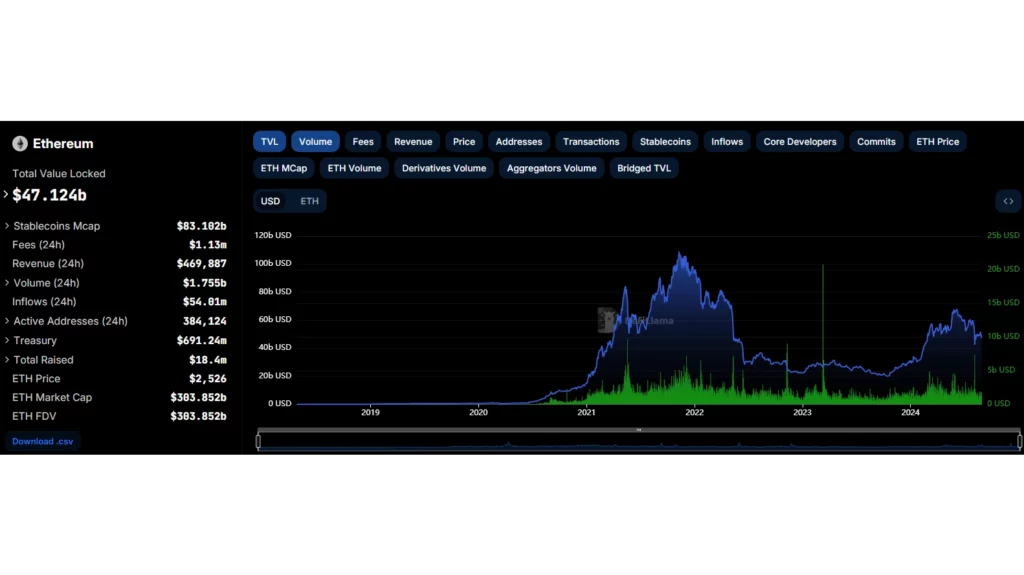
Task: Click the Ethereum logo icon
Action: point(20,144)
